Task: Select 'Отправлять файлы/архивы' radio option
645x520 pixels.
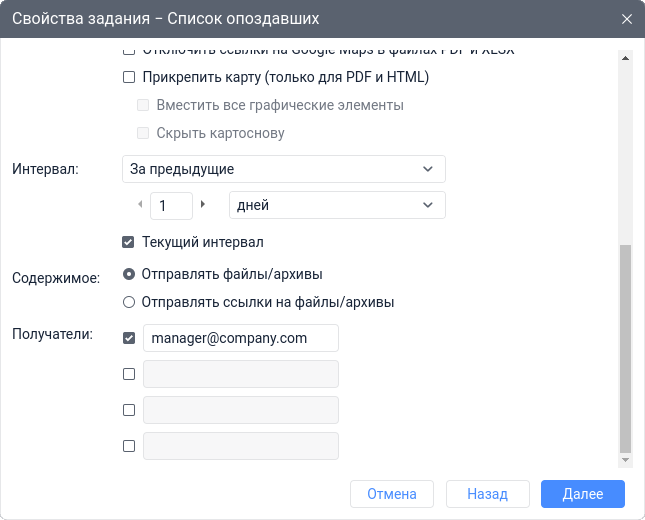Action: click(x=128, y=273)
